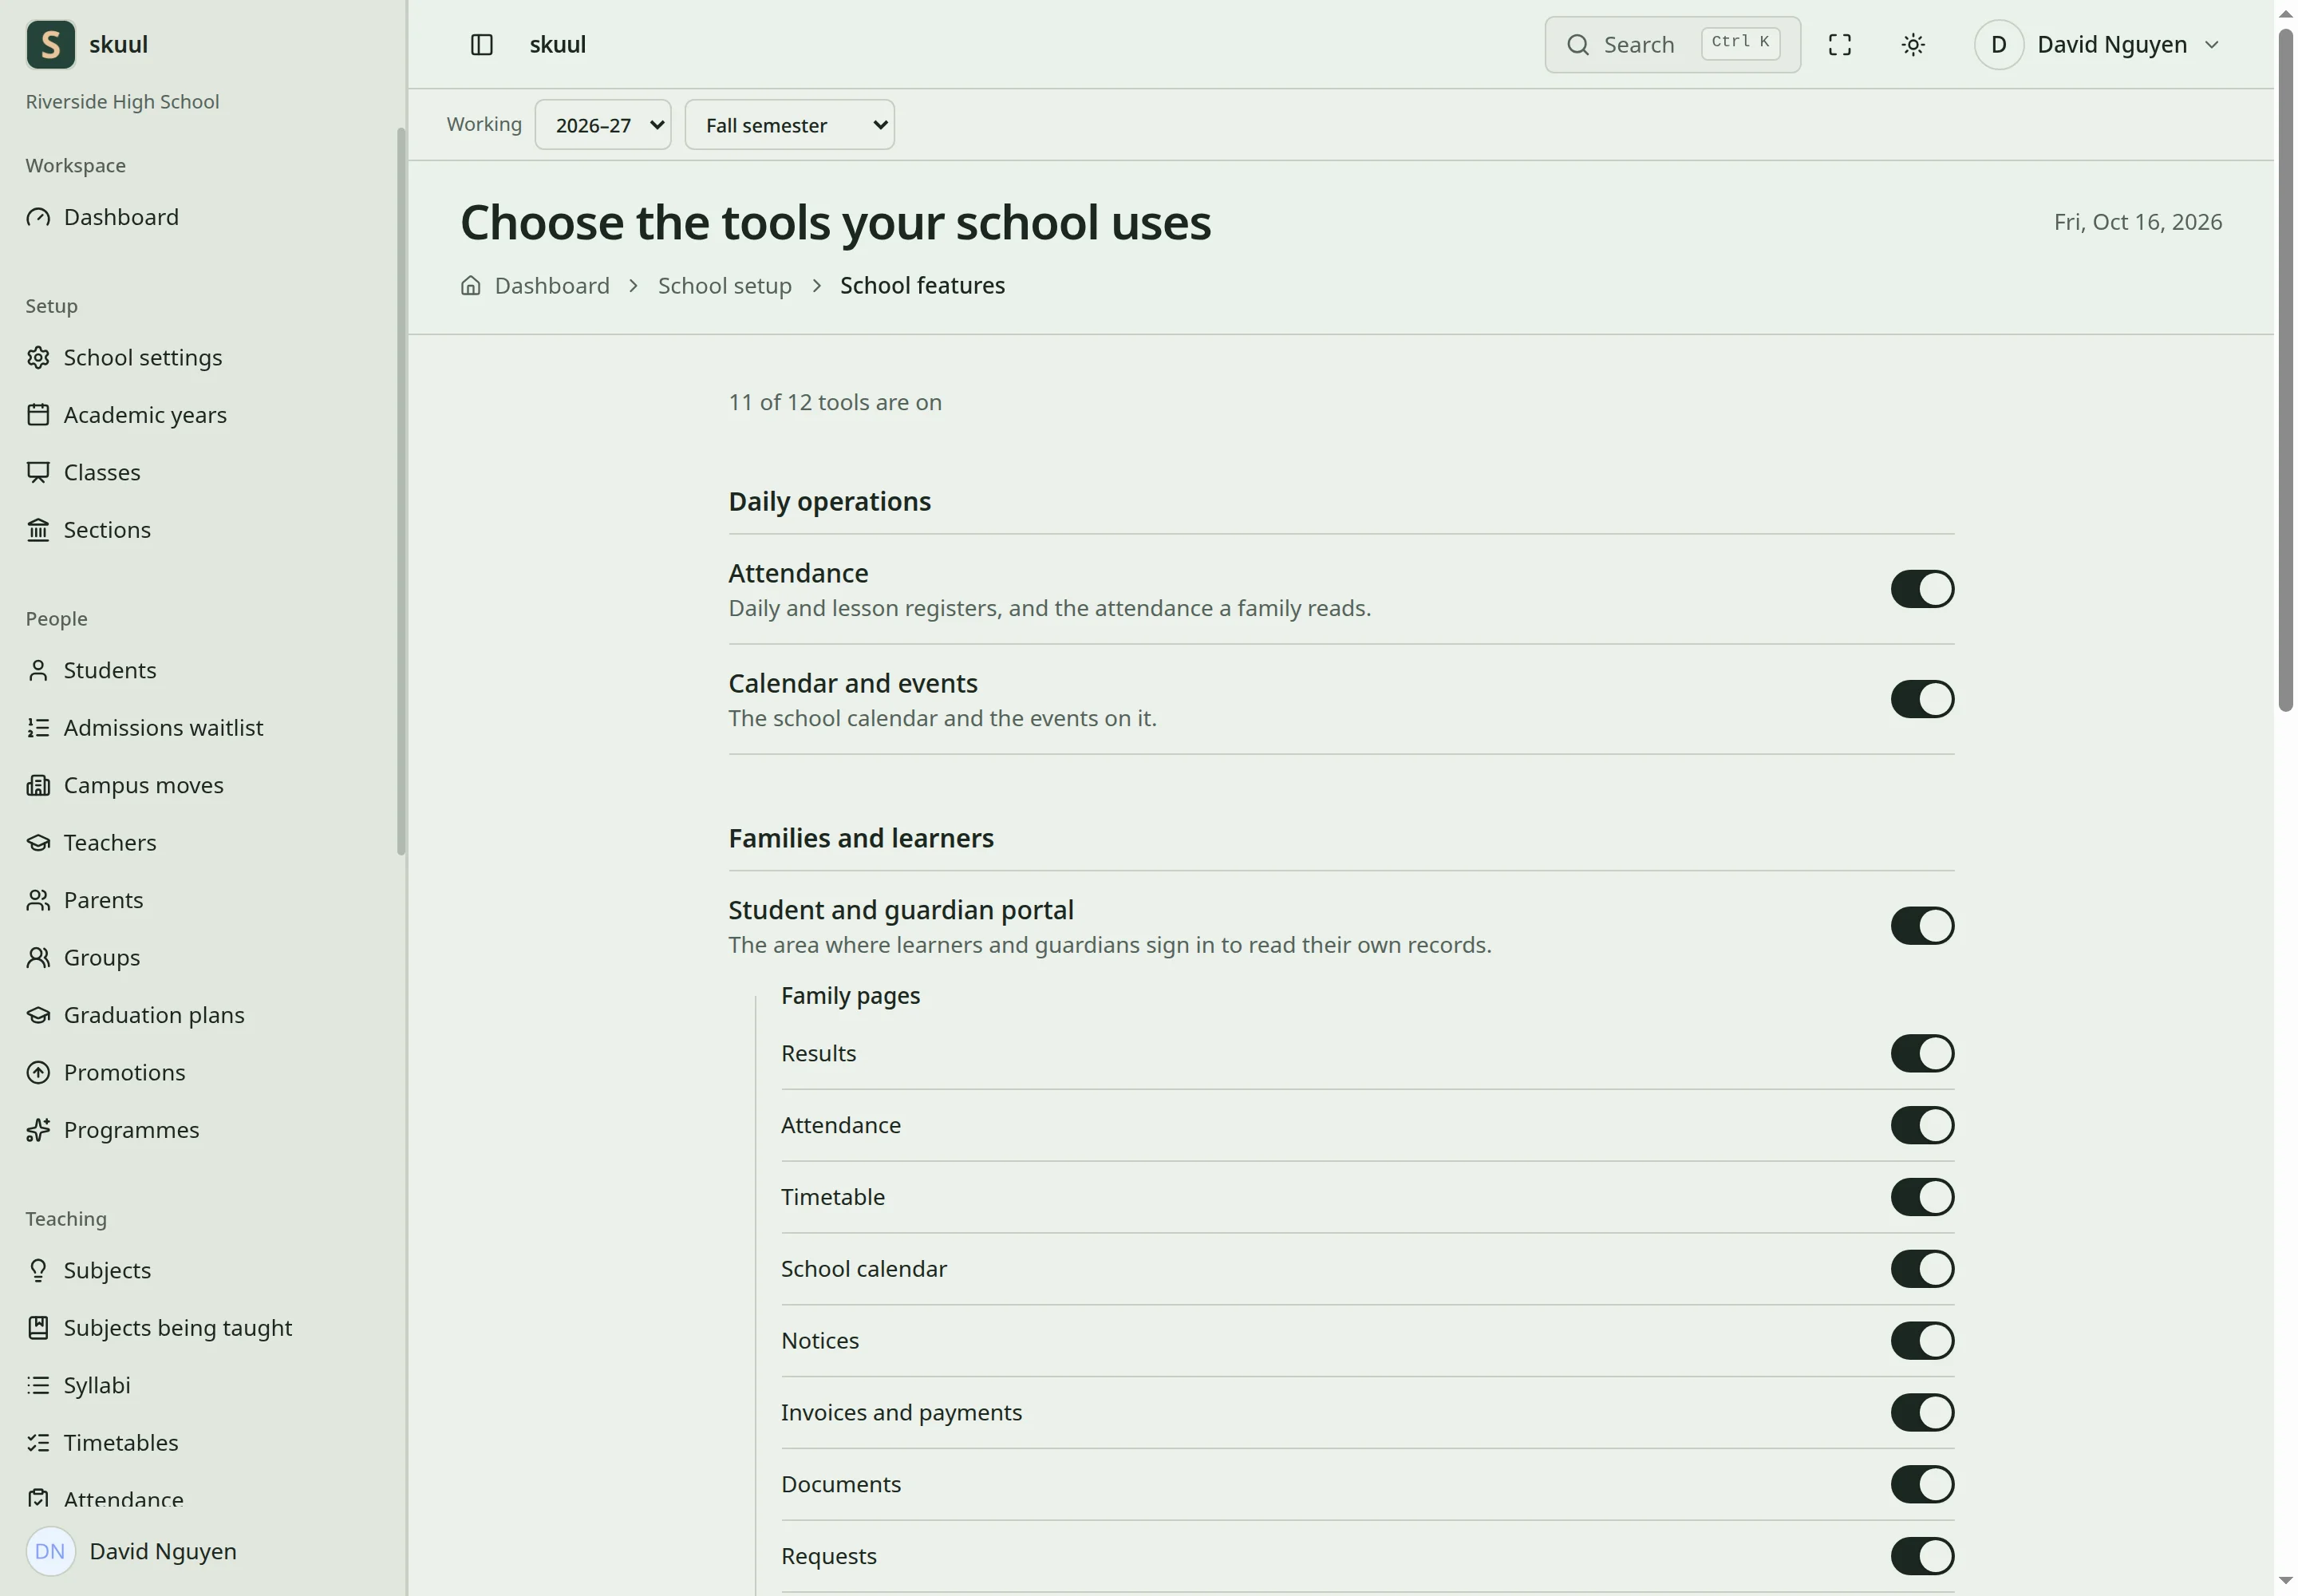Open Subjects being taught page
The height and width of the screenshot is (1596, 2298).
point(178,1328)
